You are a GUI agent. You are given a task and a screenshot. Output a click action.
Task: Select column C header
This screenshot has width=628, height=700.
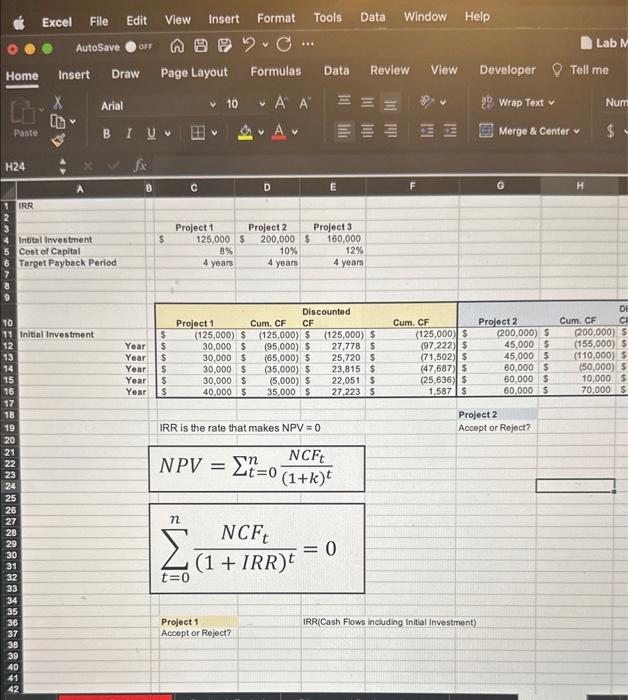194,188
